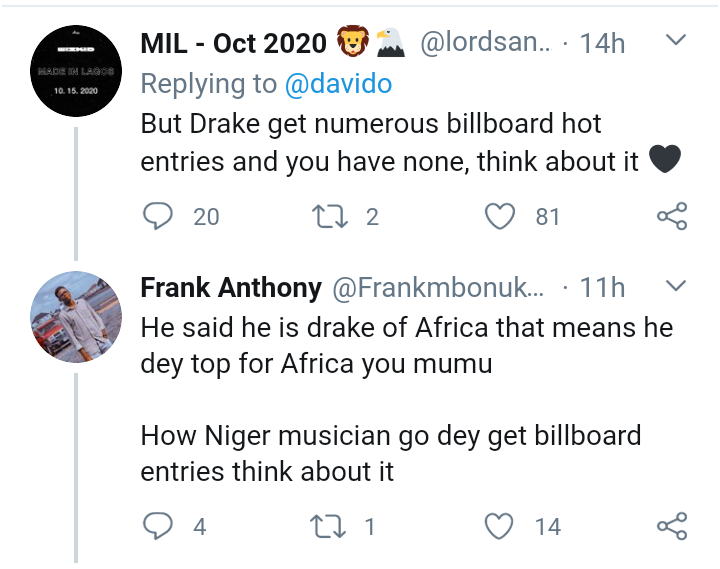Open the @lordsan.. handle
Image resolution: width=720 pixels, height=569 pixels.
pos(485,43)
